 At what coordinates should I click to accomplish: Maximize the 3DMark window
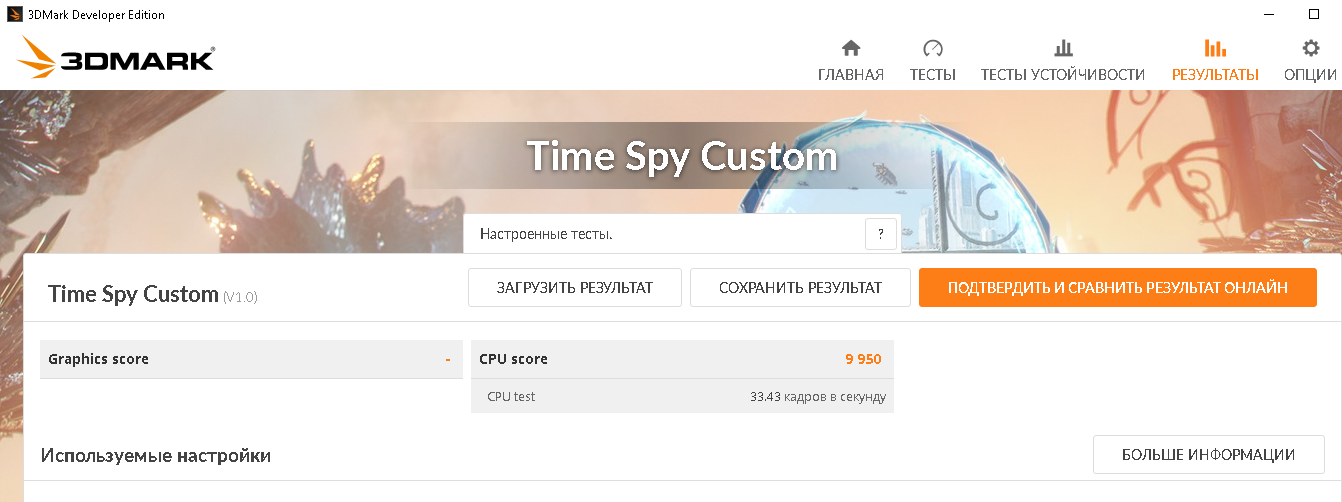(1314, 14)
